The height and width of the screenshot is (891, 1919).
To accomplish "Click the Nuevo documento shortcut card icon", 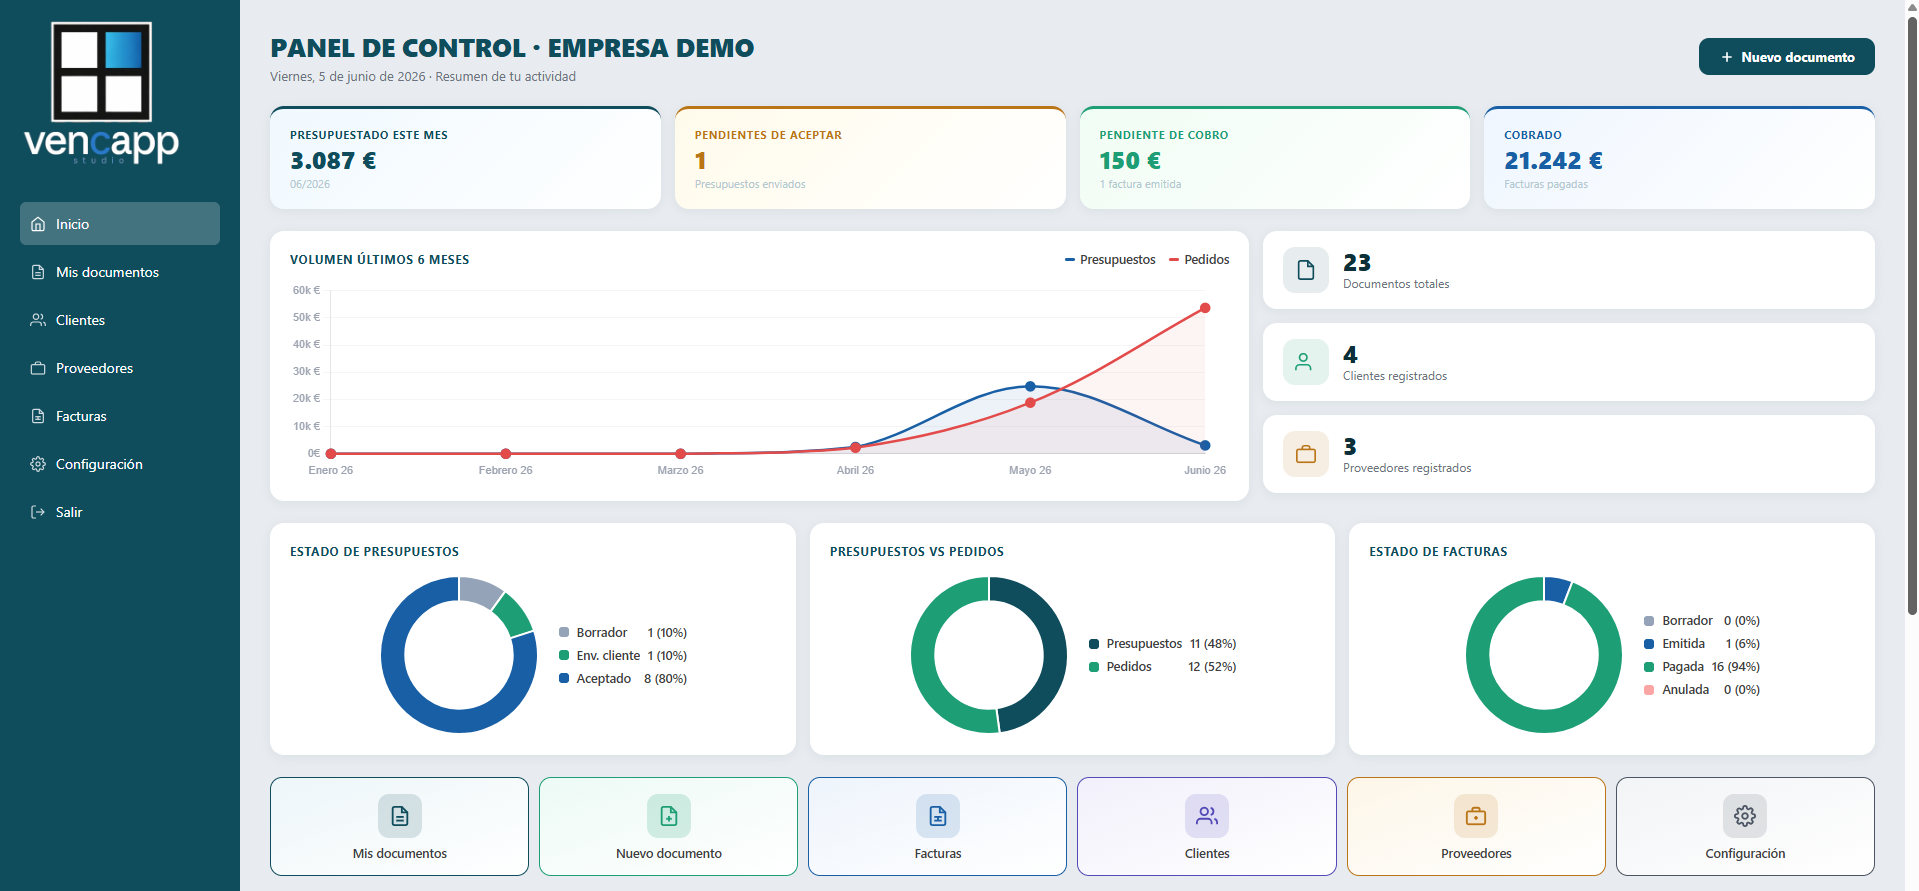I will (669, 816).
